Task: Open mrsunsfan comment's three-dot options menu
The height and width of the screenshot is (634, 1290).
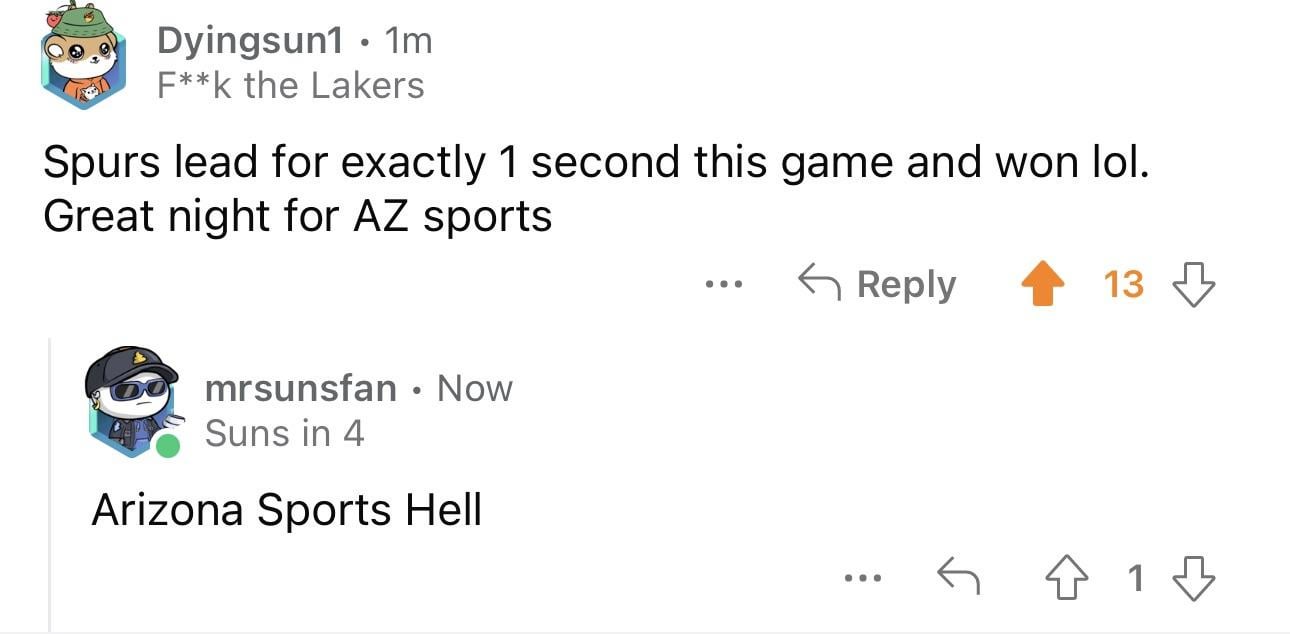Action: (x=862, y=577)
